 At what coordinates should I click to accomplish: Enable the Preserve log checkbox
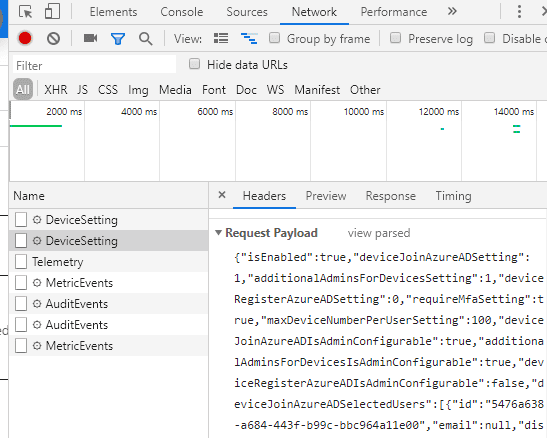tap(395, 38)
